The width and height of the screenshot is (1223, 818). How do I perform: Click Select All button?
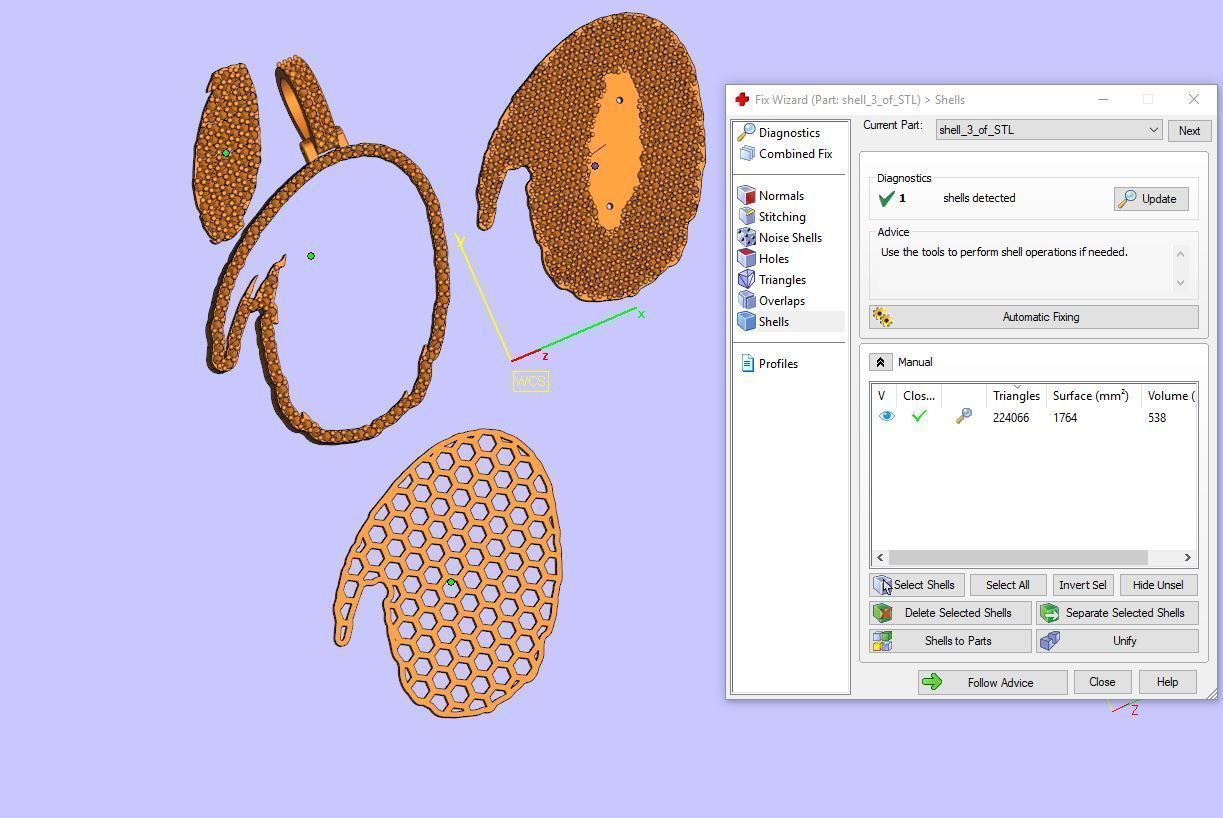(1007, 585)
